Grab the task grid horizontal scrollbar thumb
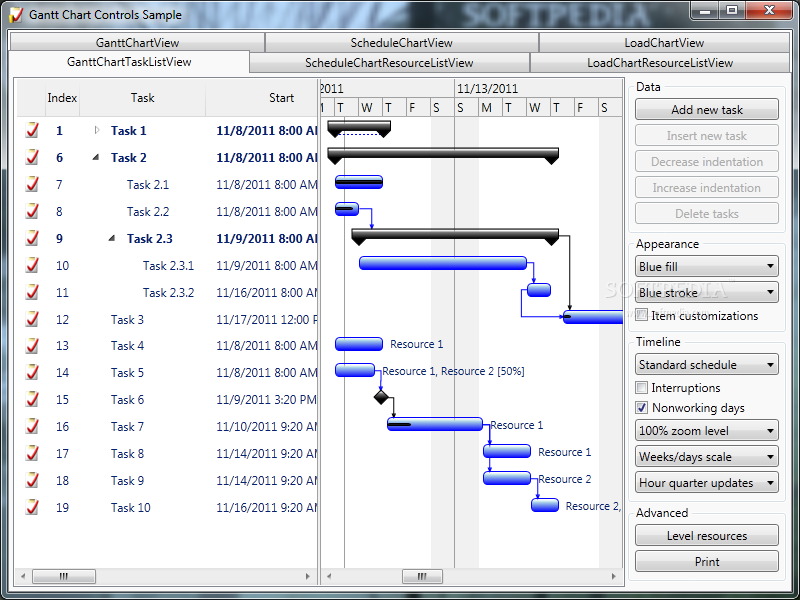The width and height of the screenshot is (800, 600). click(64, 577)
